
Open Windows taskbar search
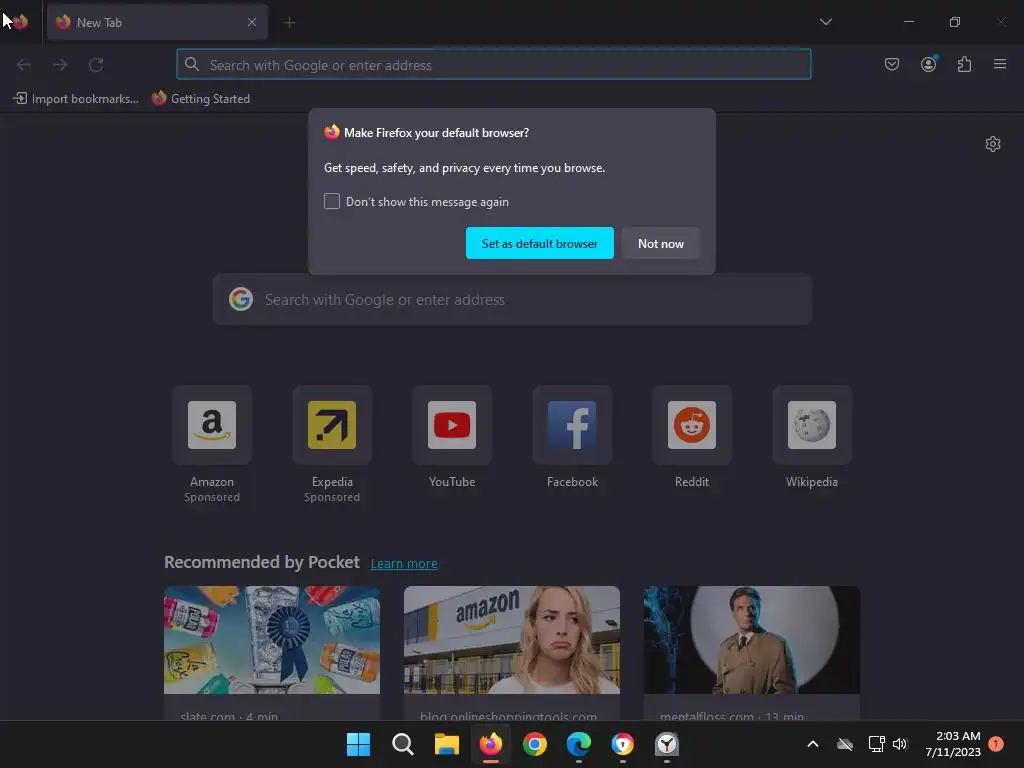coord(402,744)
